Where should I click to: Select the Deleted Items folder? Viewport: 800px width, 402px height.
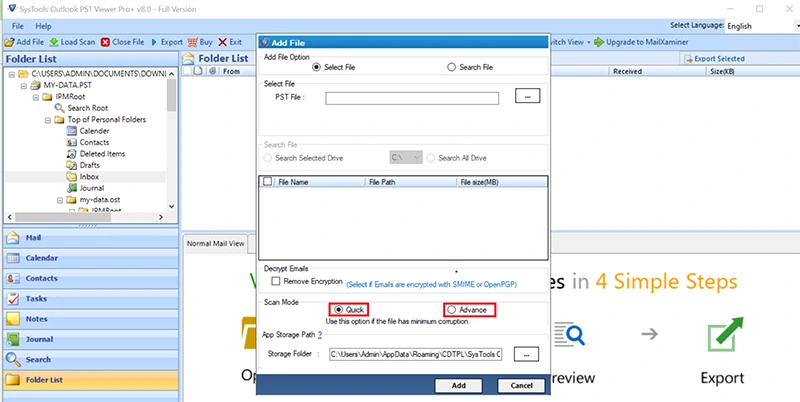pyautogui.click(x=95, y=154)
